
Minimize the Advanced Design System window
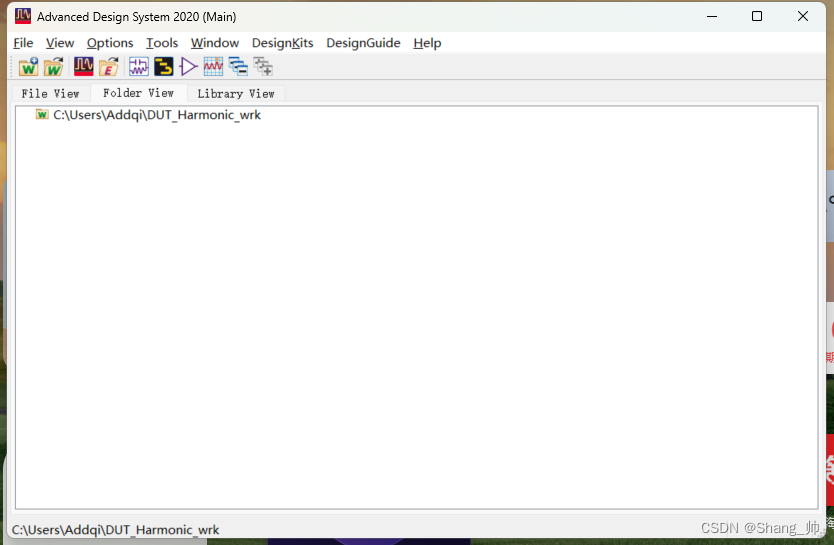tap(712, 16)
